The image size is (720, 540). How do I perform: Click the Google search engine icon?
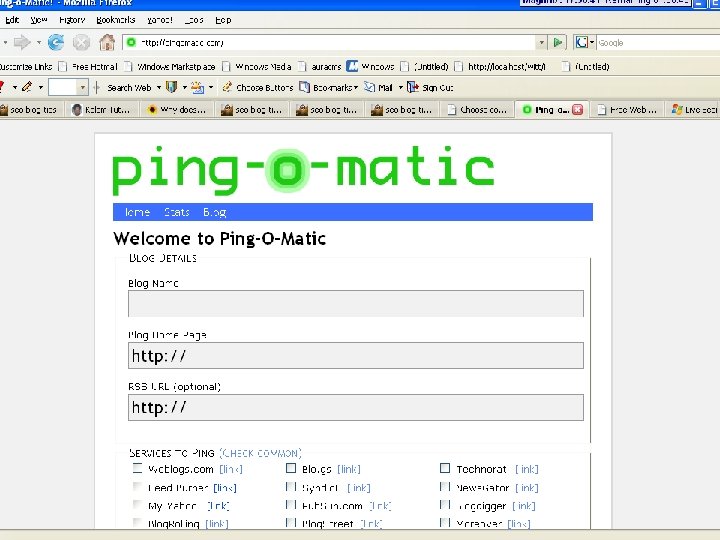(581, 43)
